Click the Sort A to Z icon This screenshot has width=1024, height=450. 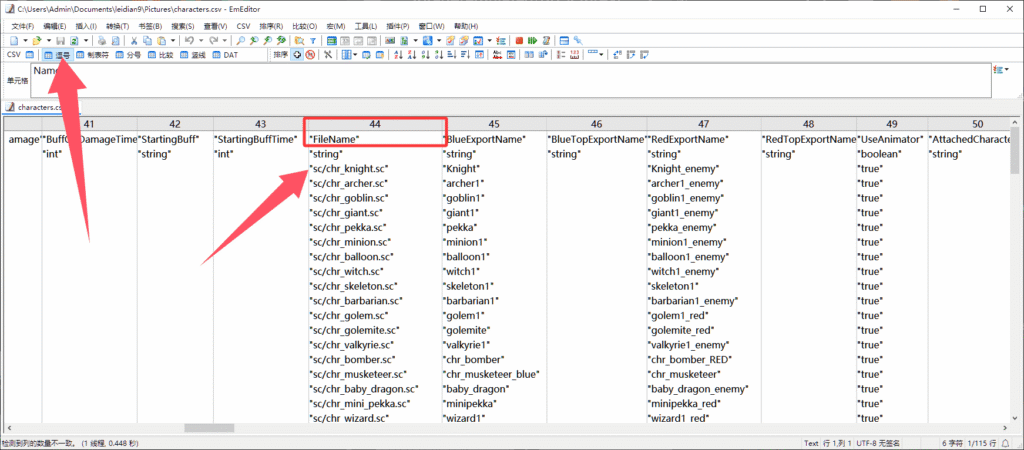[x=398, y=55]
